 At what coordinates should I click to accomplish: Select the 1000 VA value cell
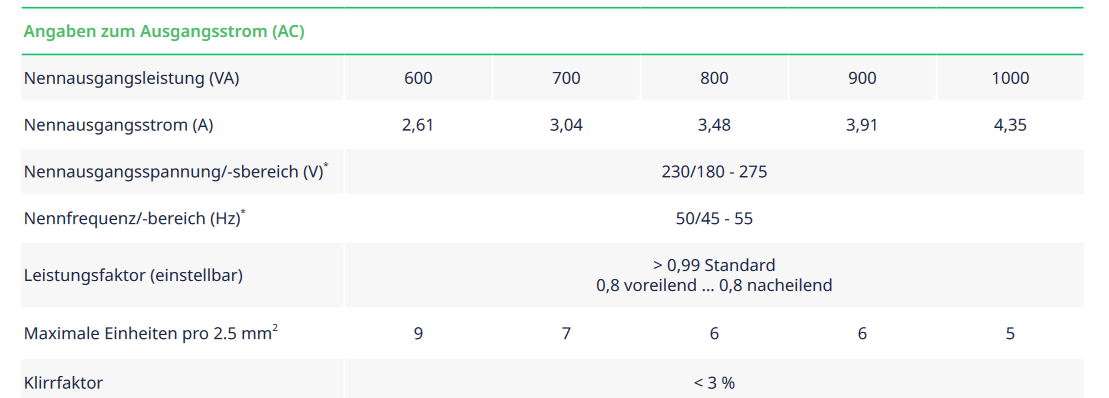(1010, 78)
